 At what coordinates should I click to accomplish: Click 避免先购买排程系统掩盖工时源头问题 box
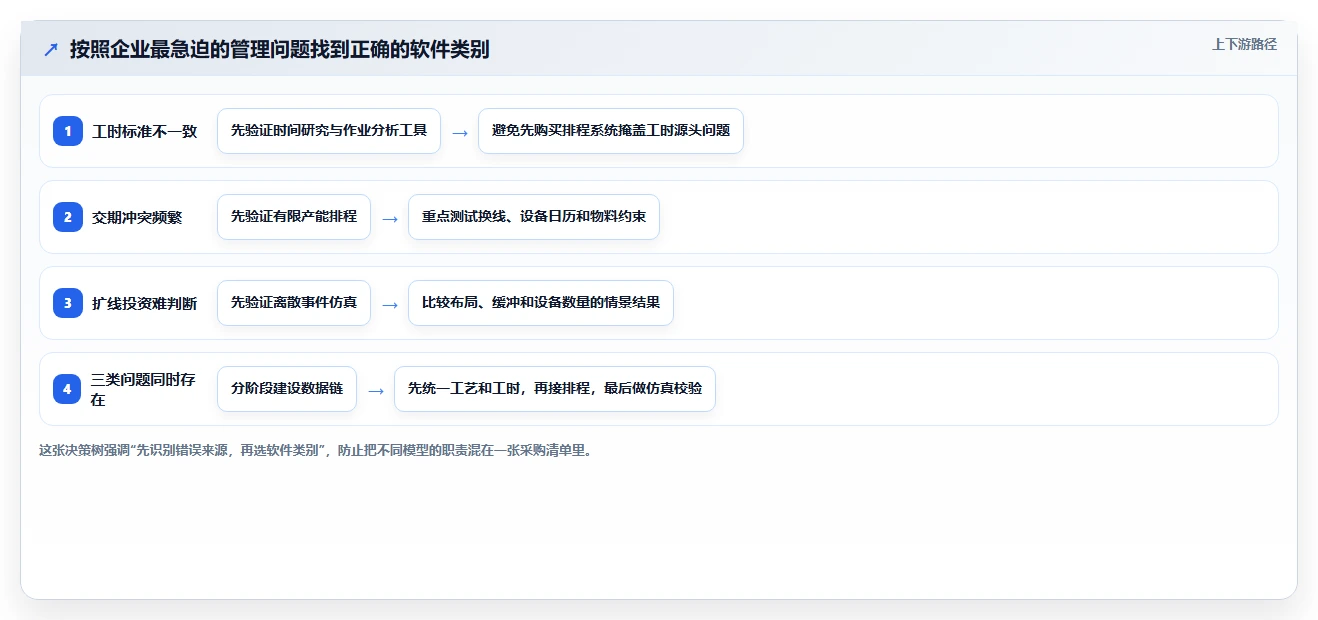[x=611, y=131]
